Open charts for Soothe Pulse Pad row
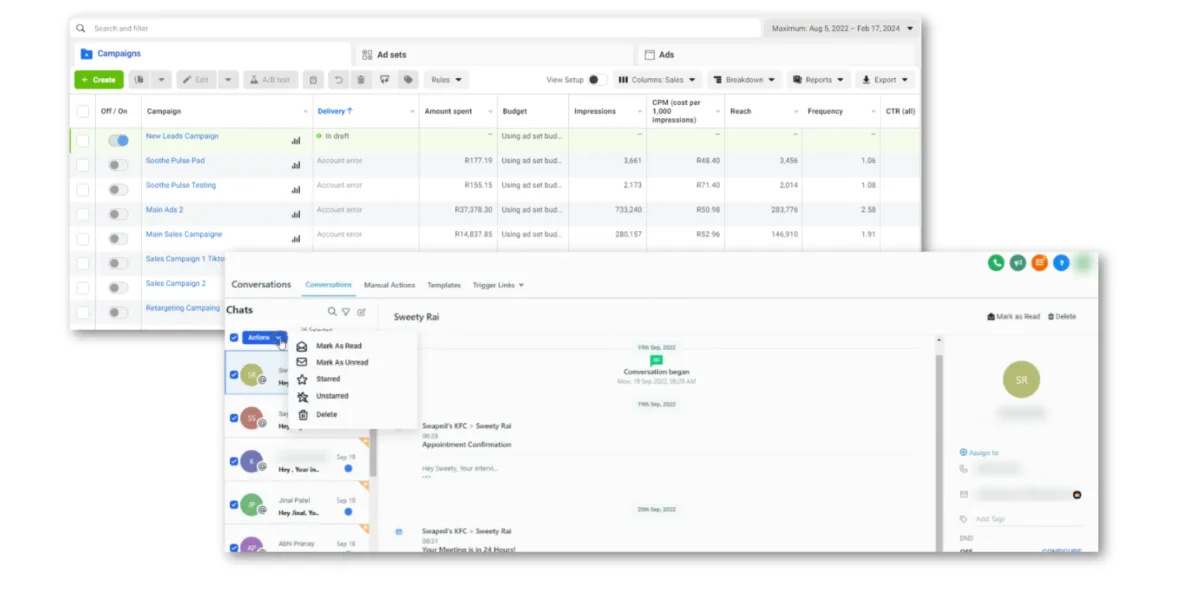Image resolution: width=1200 pixels, height=605 pixels. [x=296, y=165]
